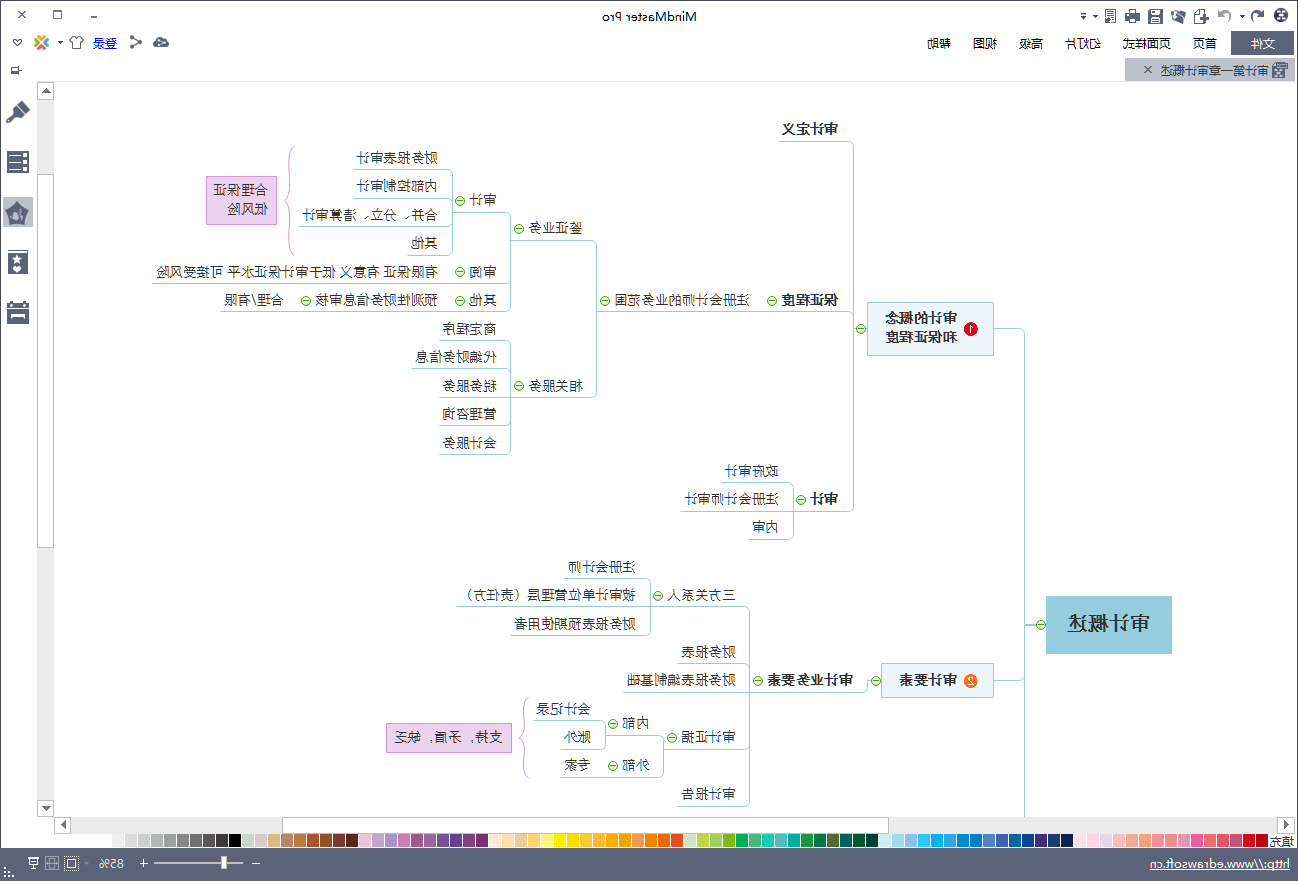The image size is (1298, 881).
Task: Click the horizontal scrollbar thumb
Action: pos(585,825)
